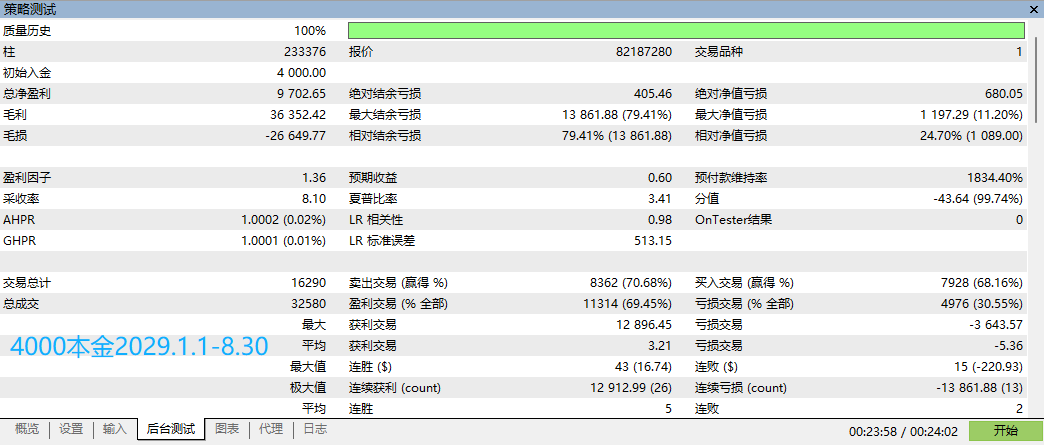Click the green 开始 button

pyautogui.click(x=1005, y=431)
